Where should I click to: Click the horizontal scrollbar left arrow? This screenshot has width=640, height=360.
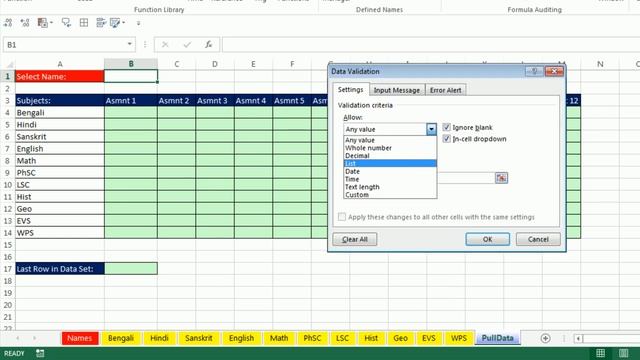click(578, 338)
